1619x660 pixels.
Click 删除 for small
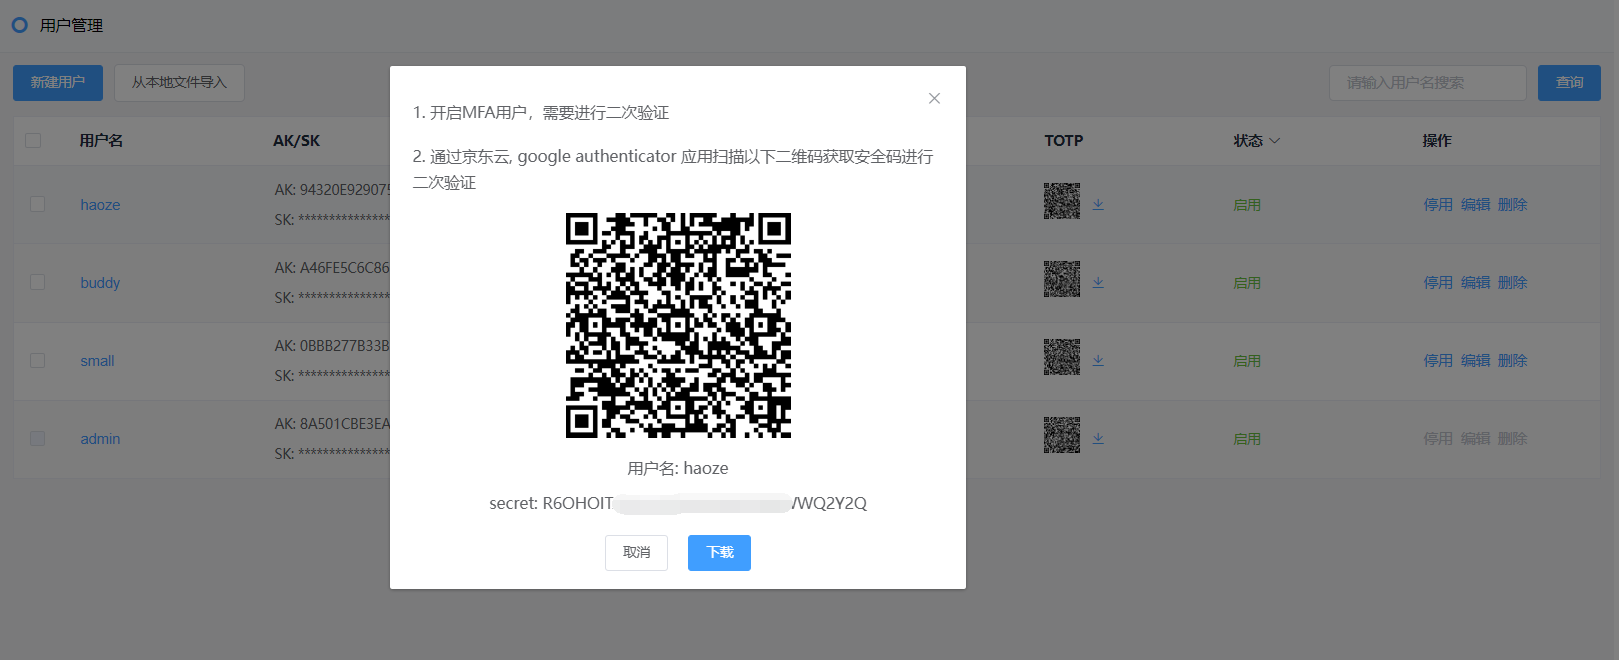pos(1512,360)
